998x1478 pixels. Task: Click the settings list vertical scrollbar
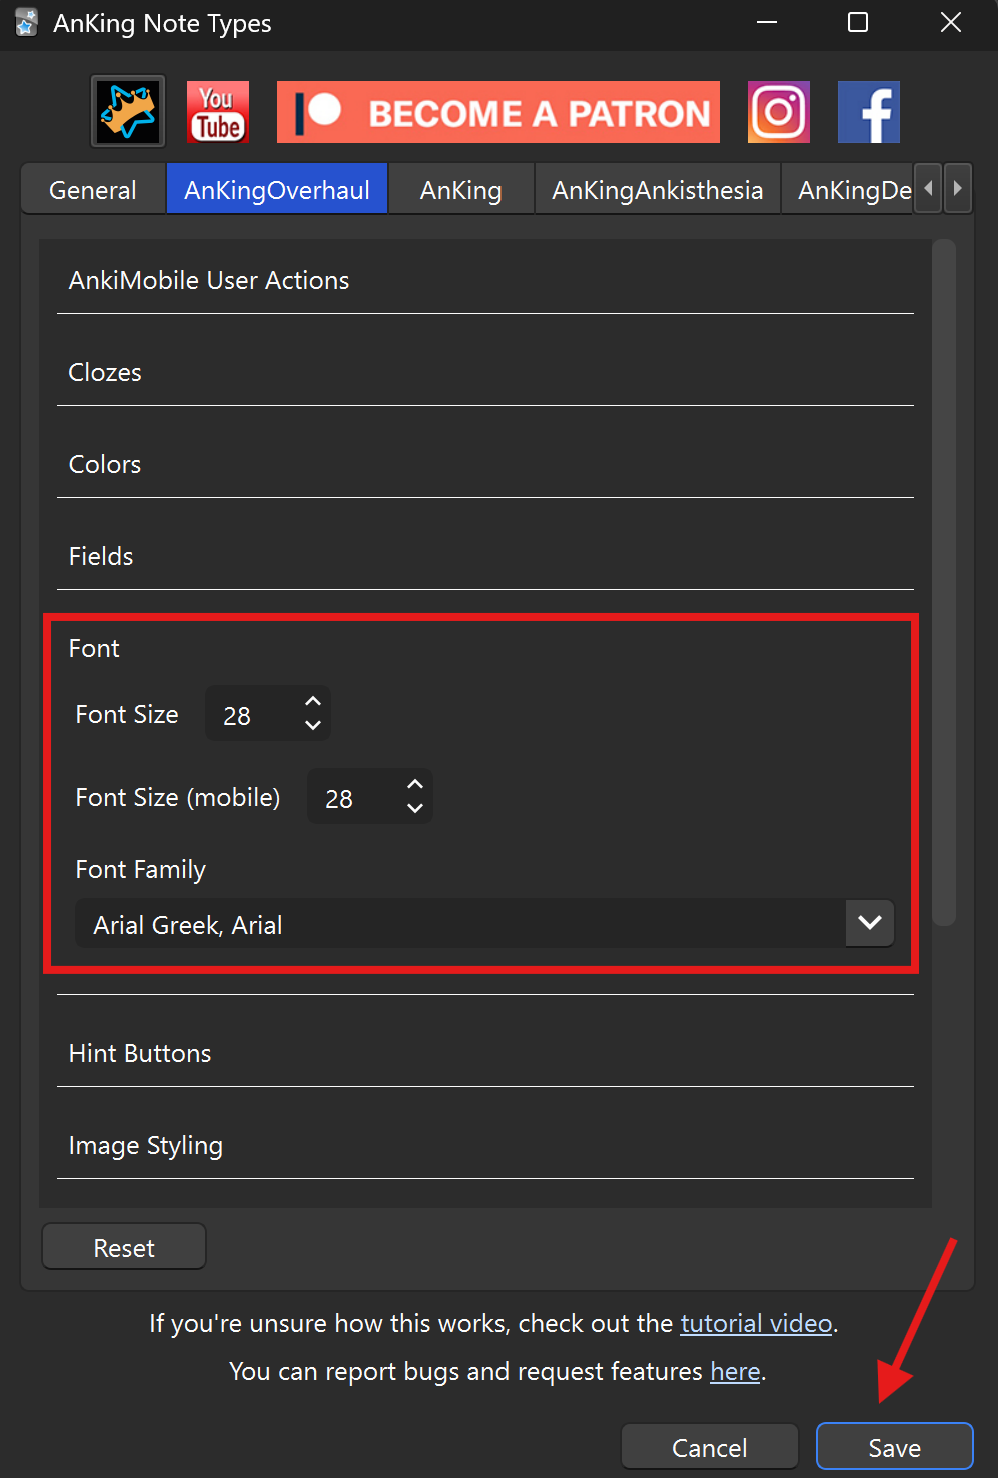click(944, 582)
